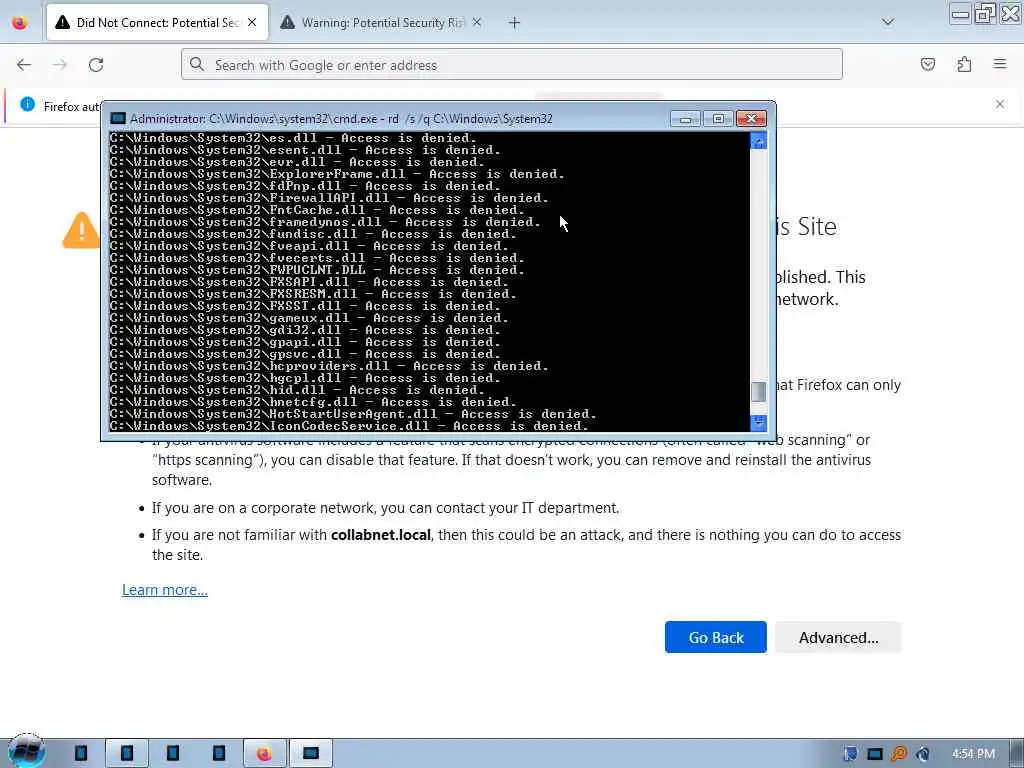
Task: Minimize the Firefox window
Action: pyautogui.click(x=959, y=13)
